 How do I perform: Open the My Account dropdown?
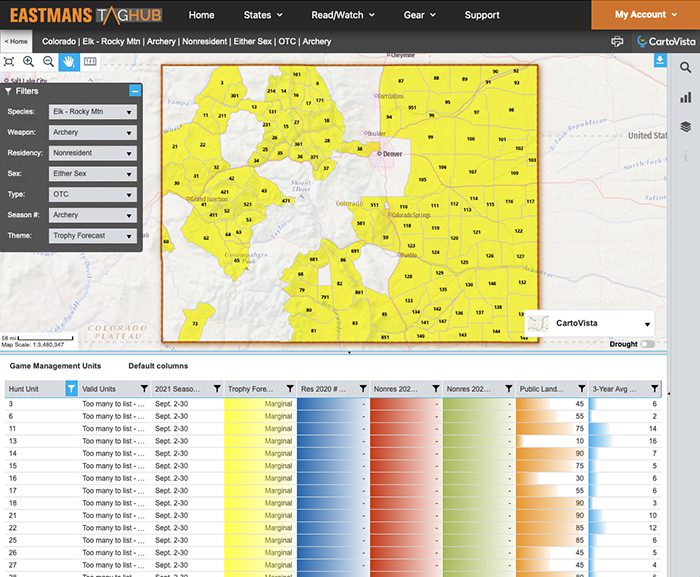pos(646,15)
